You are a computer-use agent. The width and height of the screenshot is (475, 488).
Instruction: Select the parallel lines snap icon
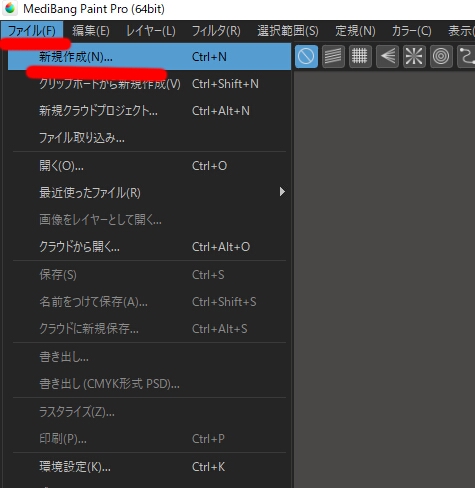[333, 56]
